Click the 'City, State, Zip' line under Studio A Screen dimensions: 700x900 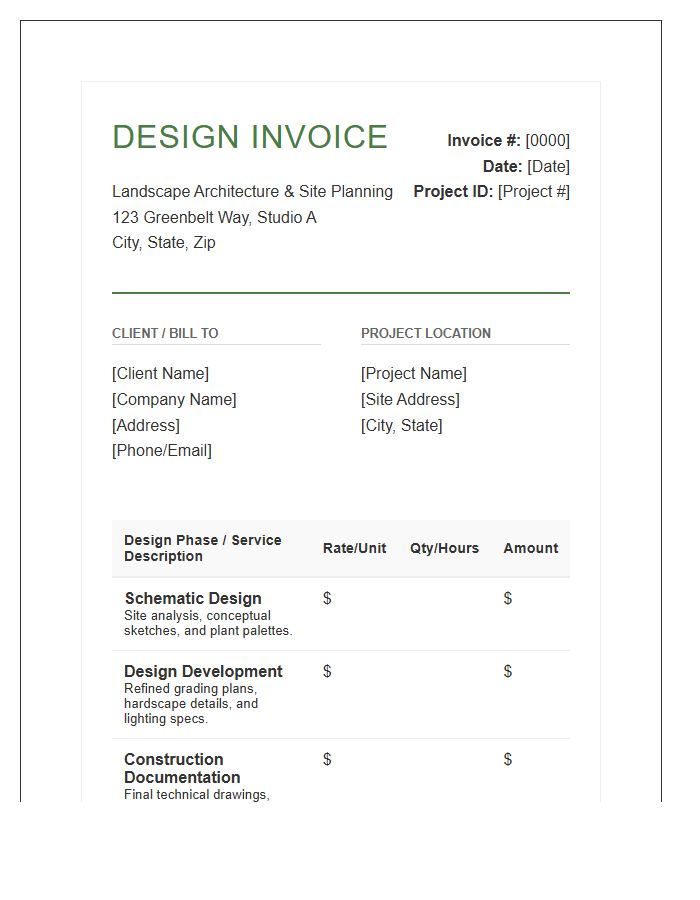(164, 243)
